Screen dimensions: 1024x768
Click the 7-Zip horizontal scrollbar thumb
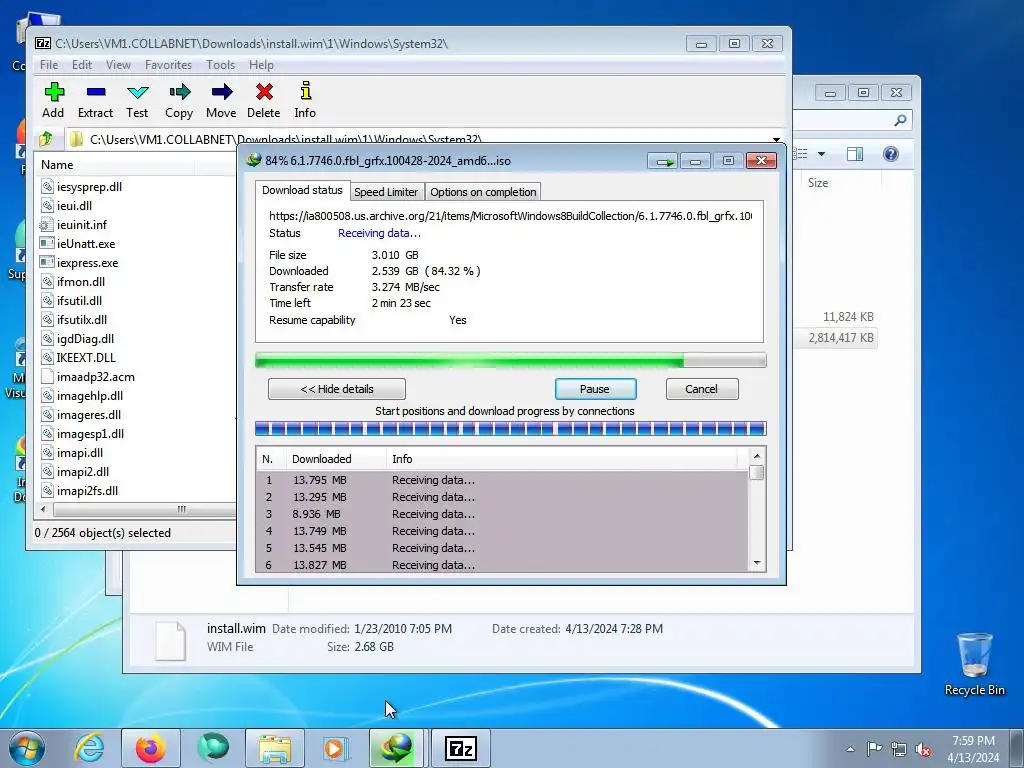click(x=144, y=509)
